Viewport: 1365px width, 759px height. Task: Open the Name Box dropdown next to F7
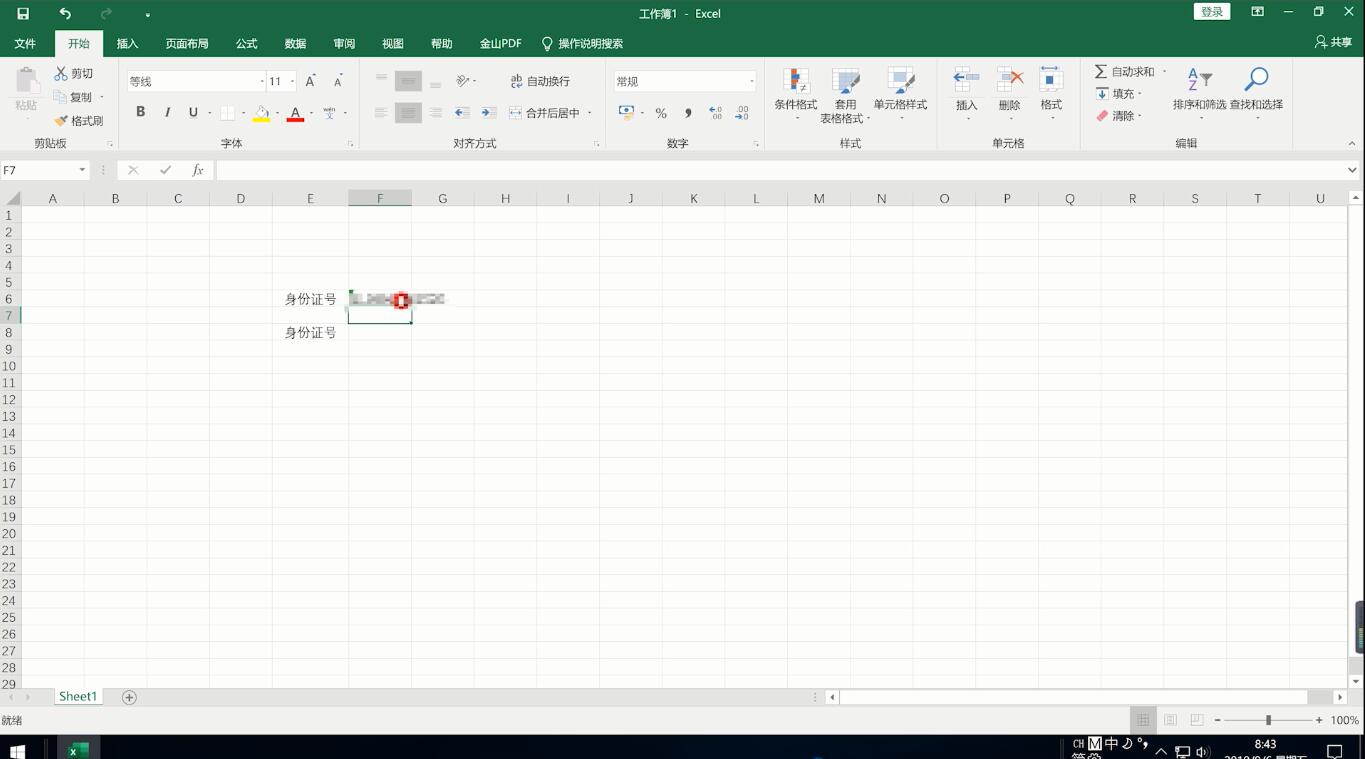[x=82, y=171]
